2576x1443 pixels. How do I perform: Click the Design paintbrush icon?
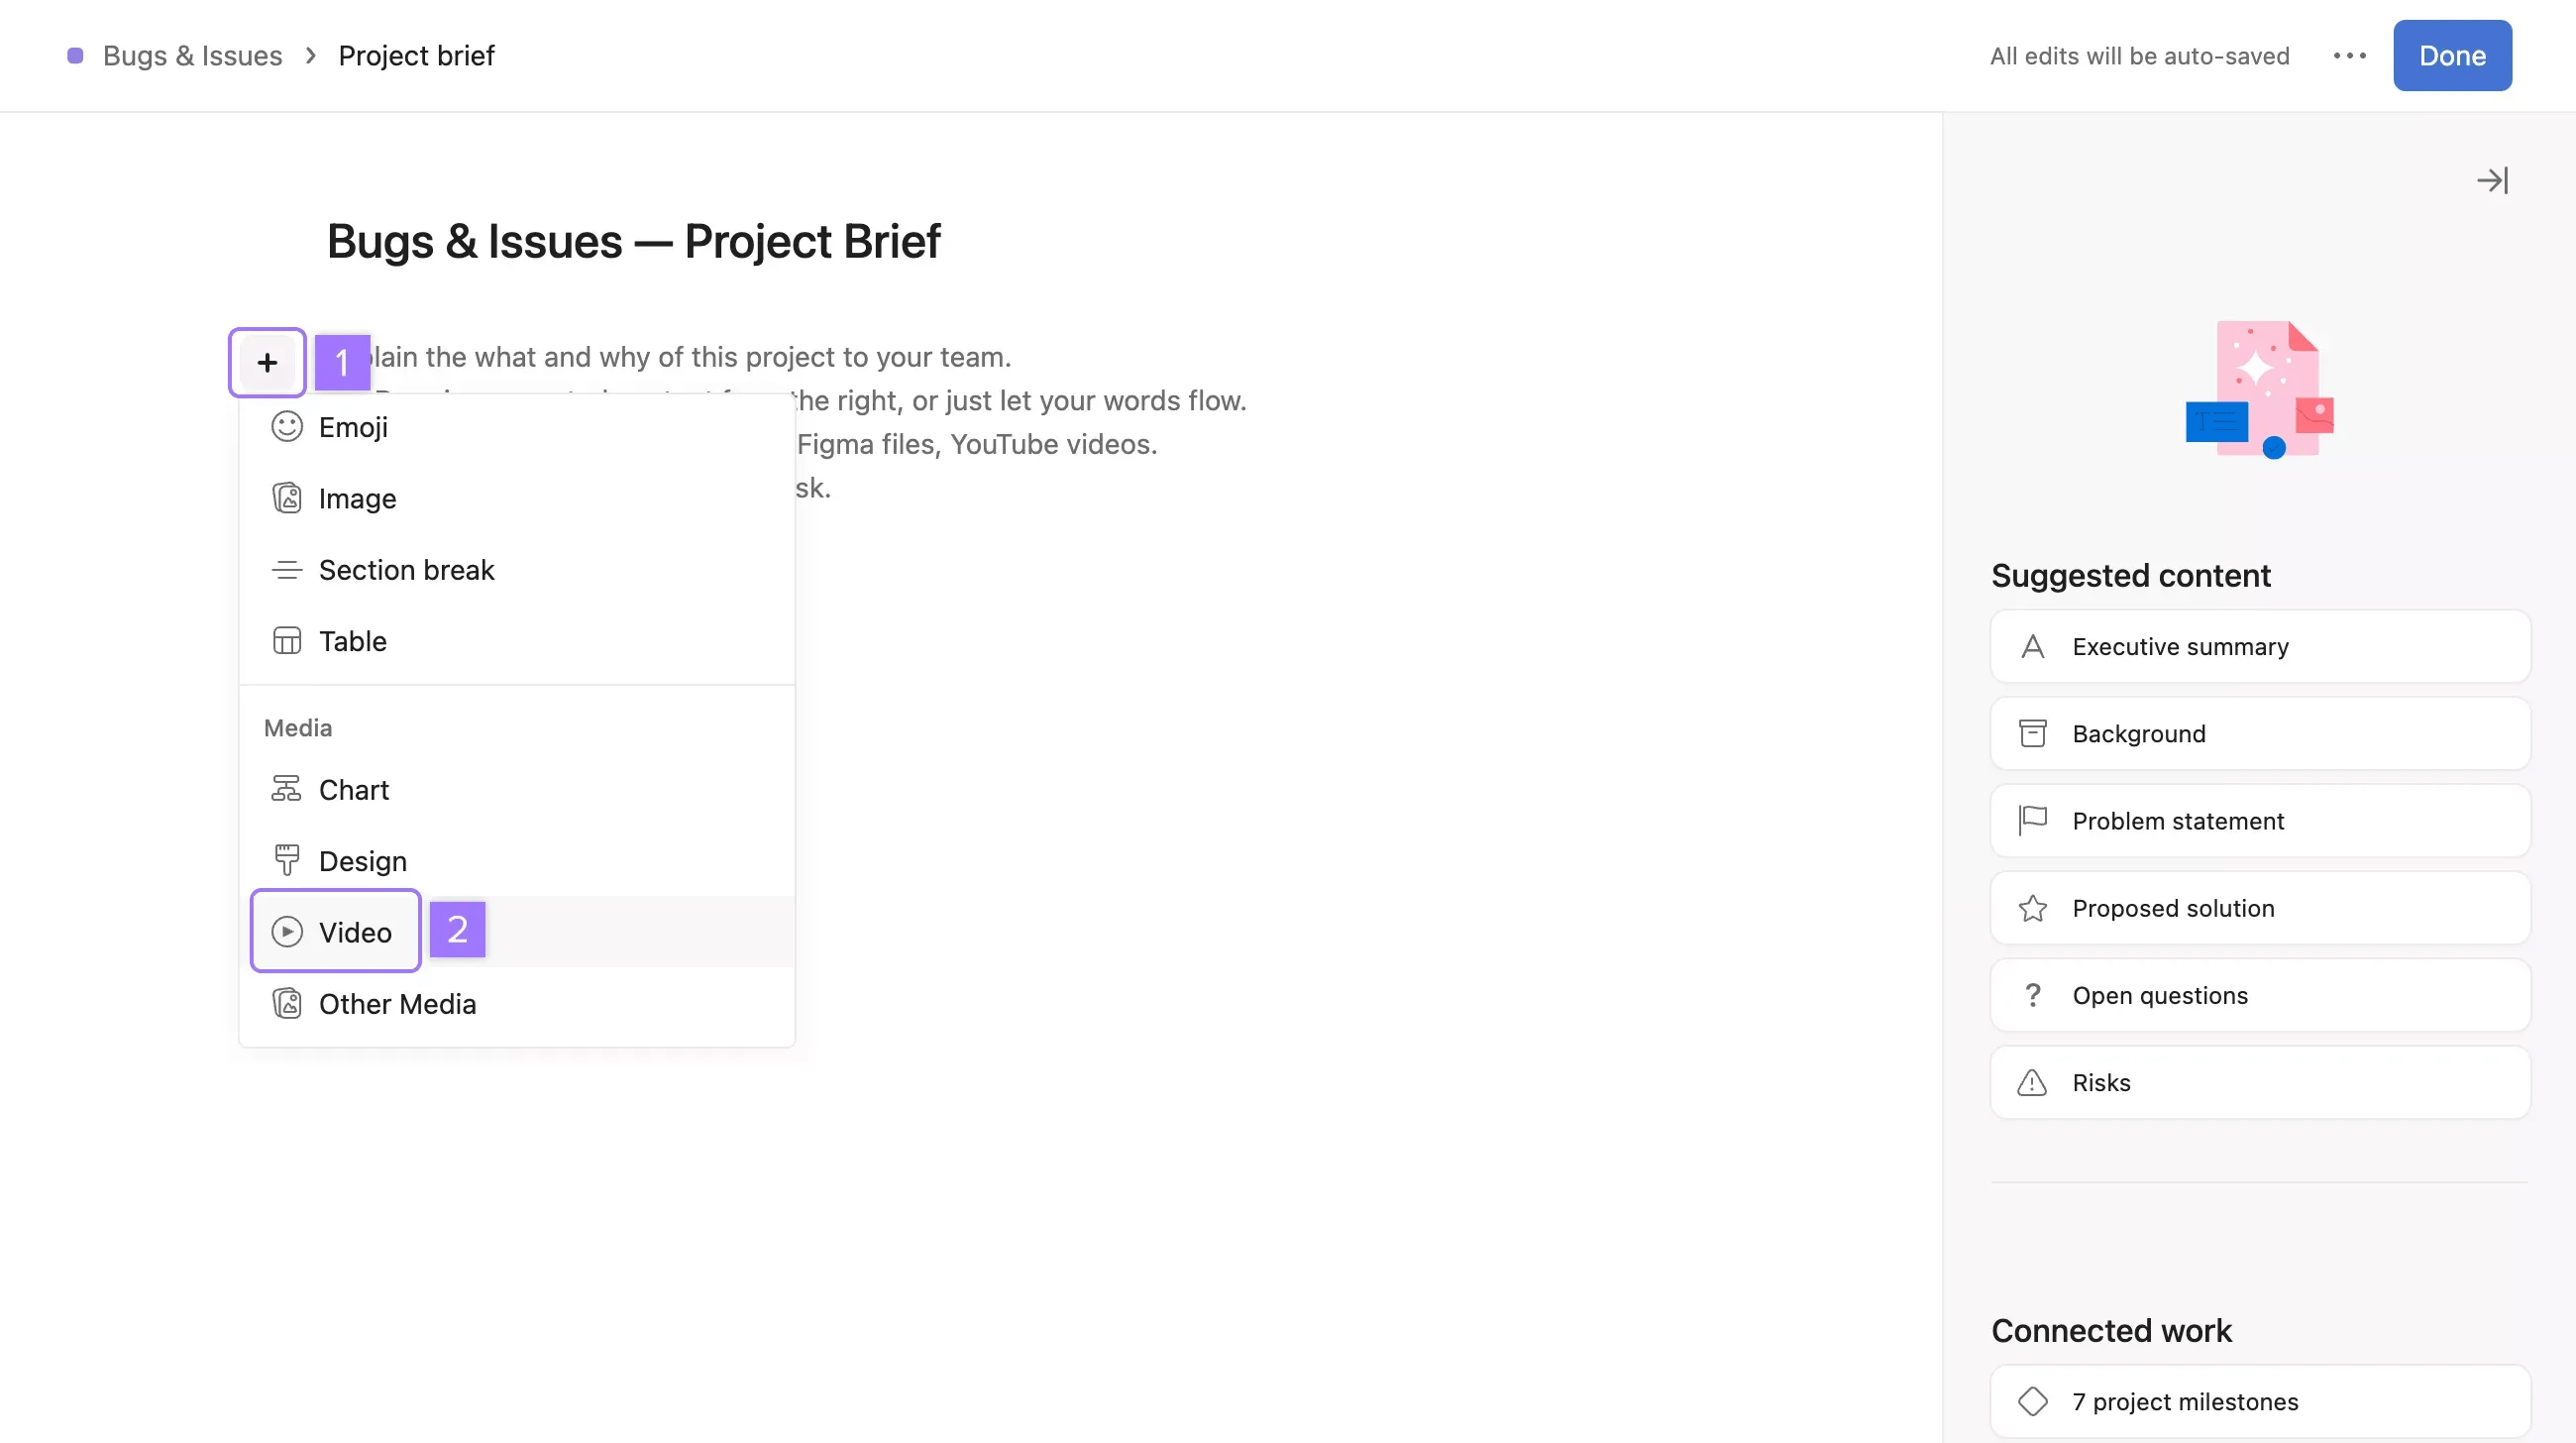coord(286,860)
